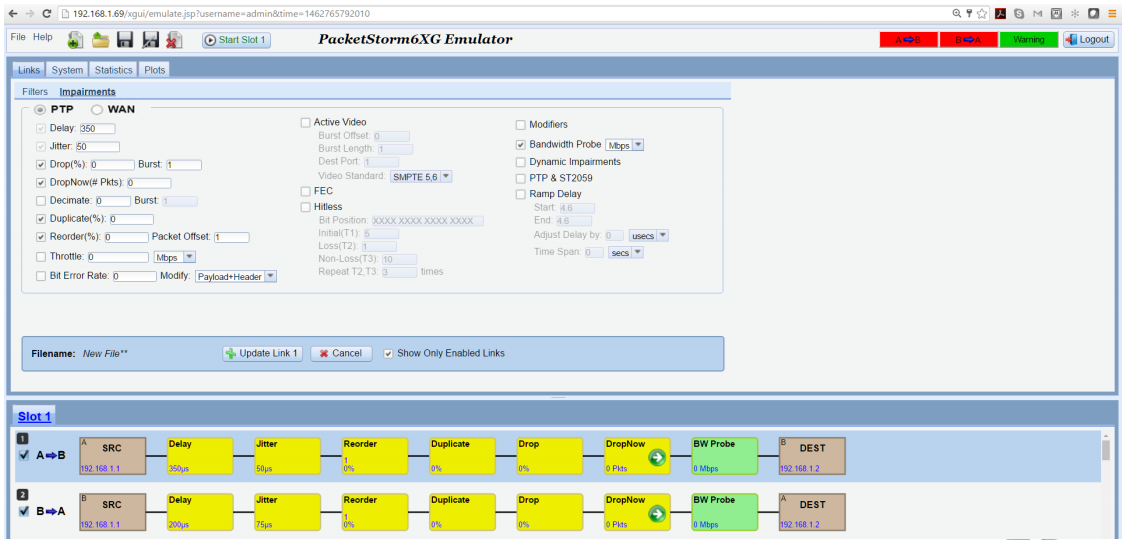This screenshot has width=1122, height=540.
Task: Click the shield extension icon
Action: (x=1093, y=14)
